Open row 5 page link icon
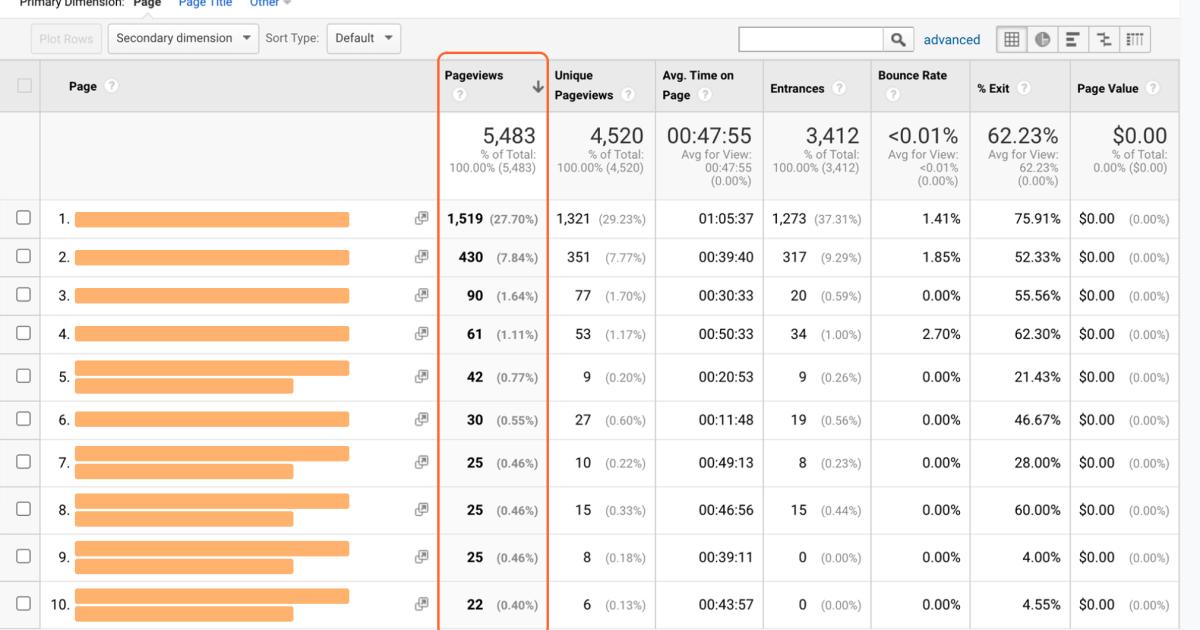This screenshot has height=630, width=1200. pos(422,377)
